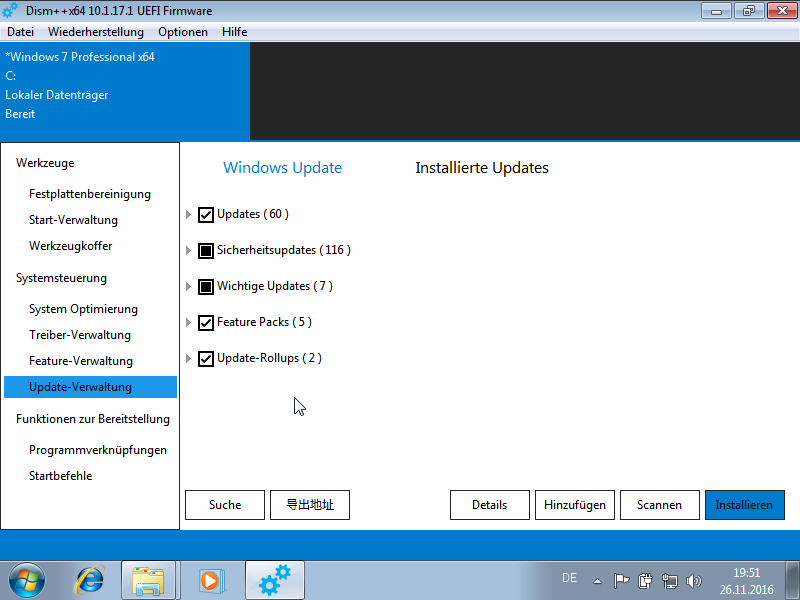Screen dimensions: 800x600
Task: Expand the Feature Packs (5) group arrow
Action: pyautogui.click(x=188, y=322)
